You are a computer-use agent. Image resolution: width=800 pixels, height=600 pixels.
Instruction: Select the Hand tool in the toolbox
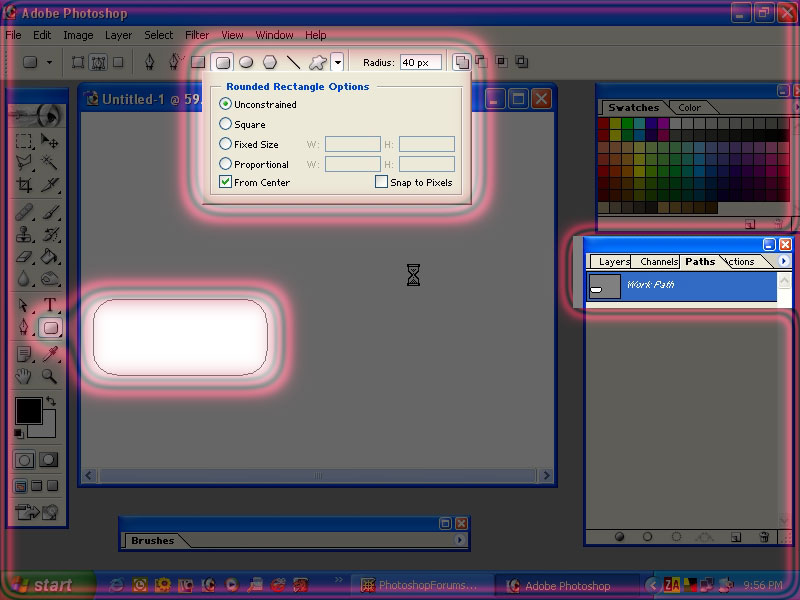click(x=25, y=376)
